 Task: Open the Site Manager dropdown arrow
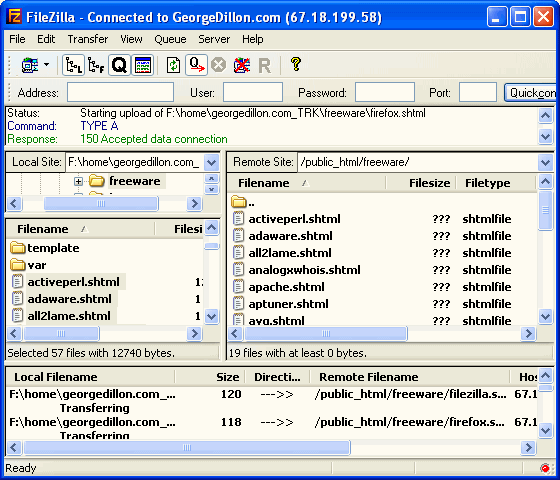tap(46, 65)
